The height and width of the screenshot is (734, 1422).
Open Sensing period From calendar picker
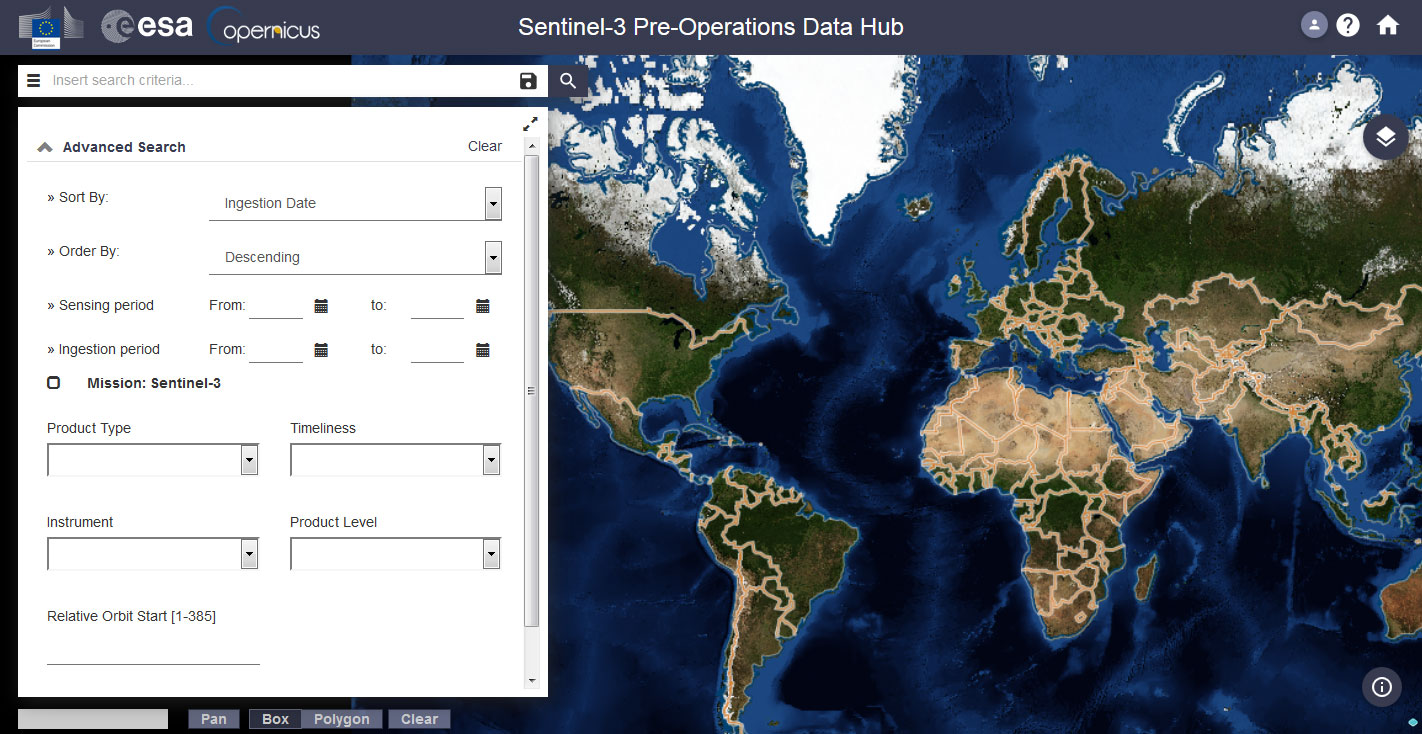pyautogui.click(x=321, y=306)
